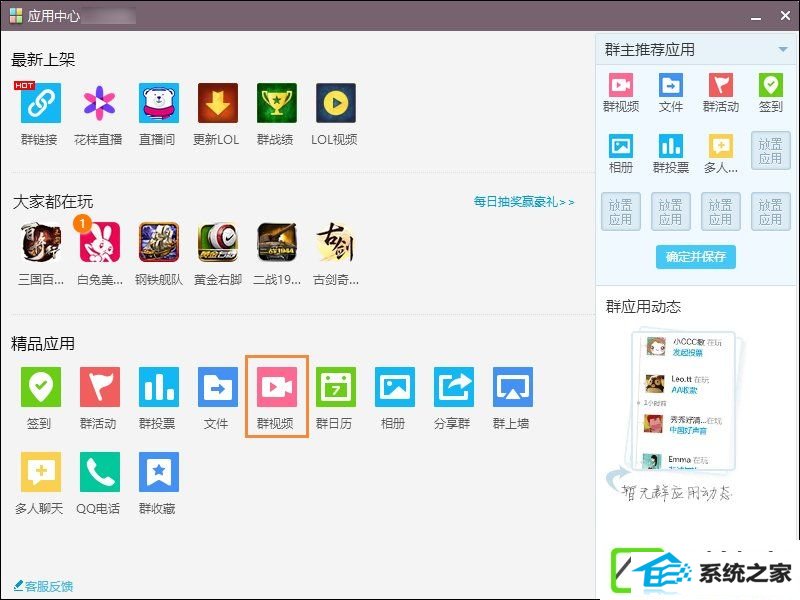The width and height of the screenshot is (800, 600).
Task: Open the 多人聊天 app in 精品应用
Action: pos(41,472)
